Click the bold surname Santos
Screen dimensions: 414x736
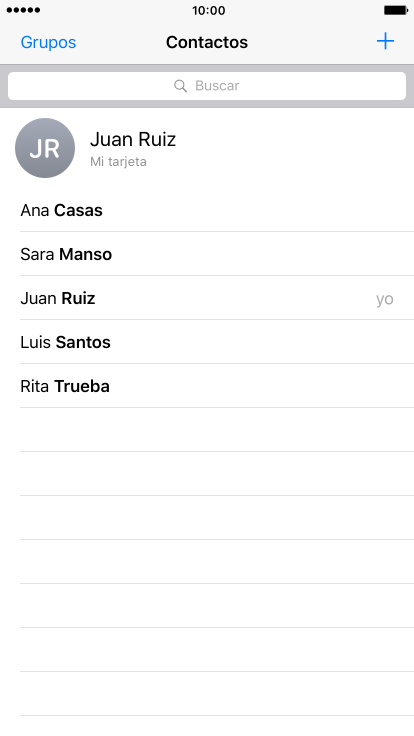pyautogui.click(x=83, y=342)
